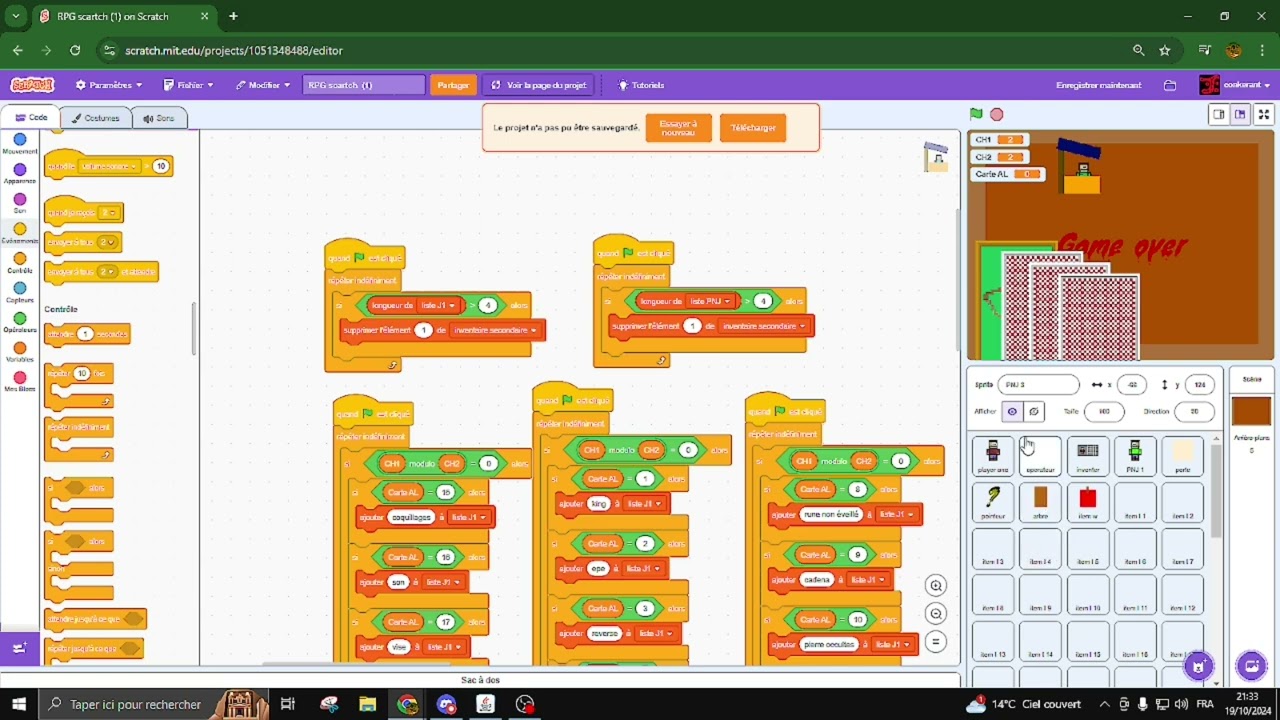
Task: Open the Modifier menu
Action: point(263,85)
